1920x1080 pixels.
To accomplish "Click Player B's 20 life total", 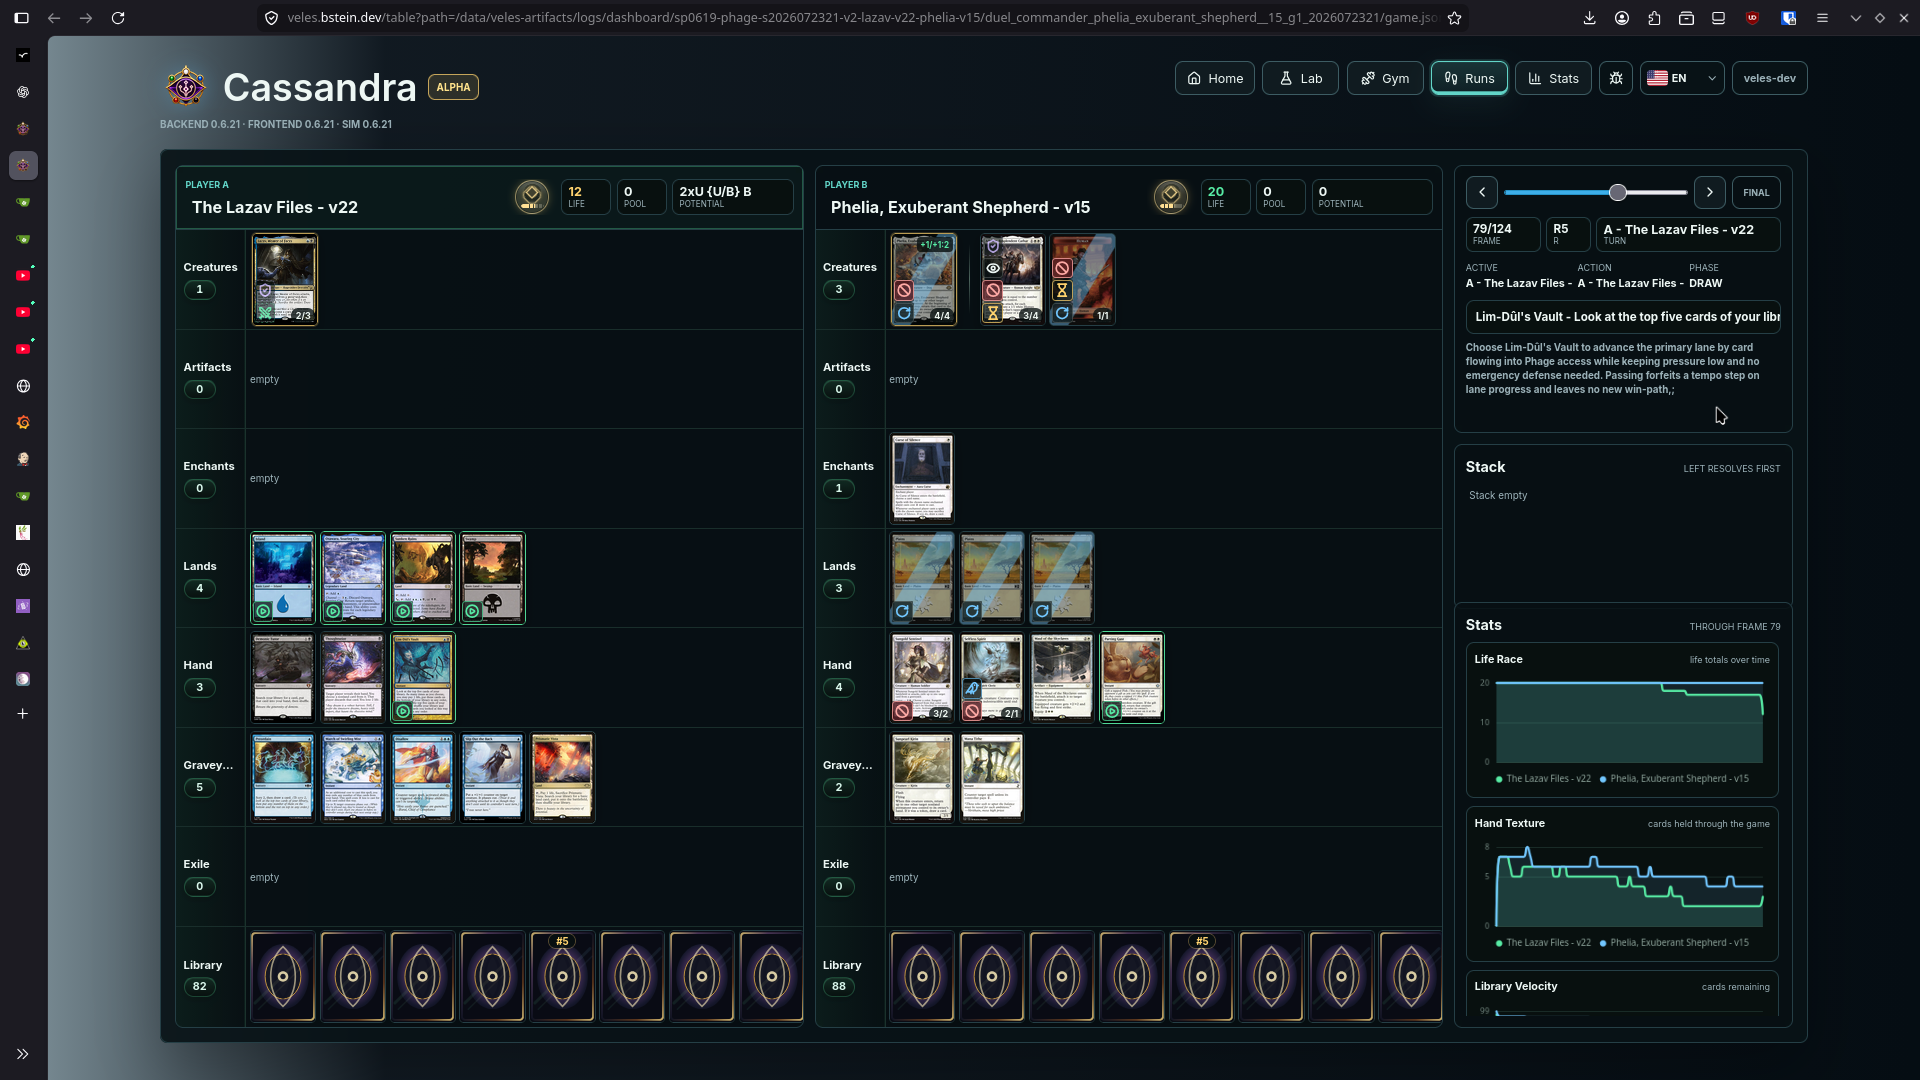I will [1226, 196].
